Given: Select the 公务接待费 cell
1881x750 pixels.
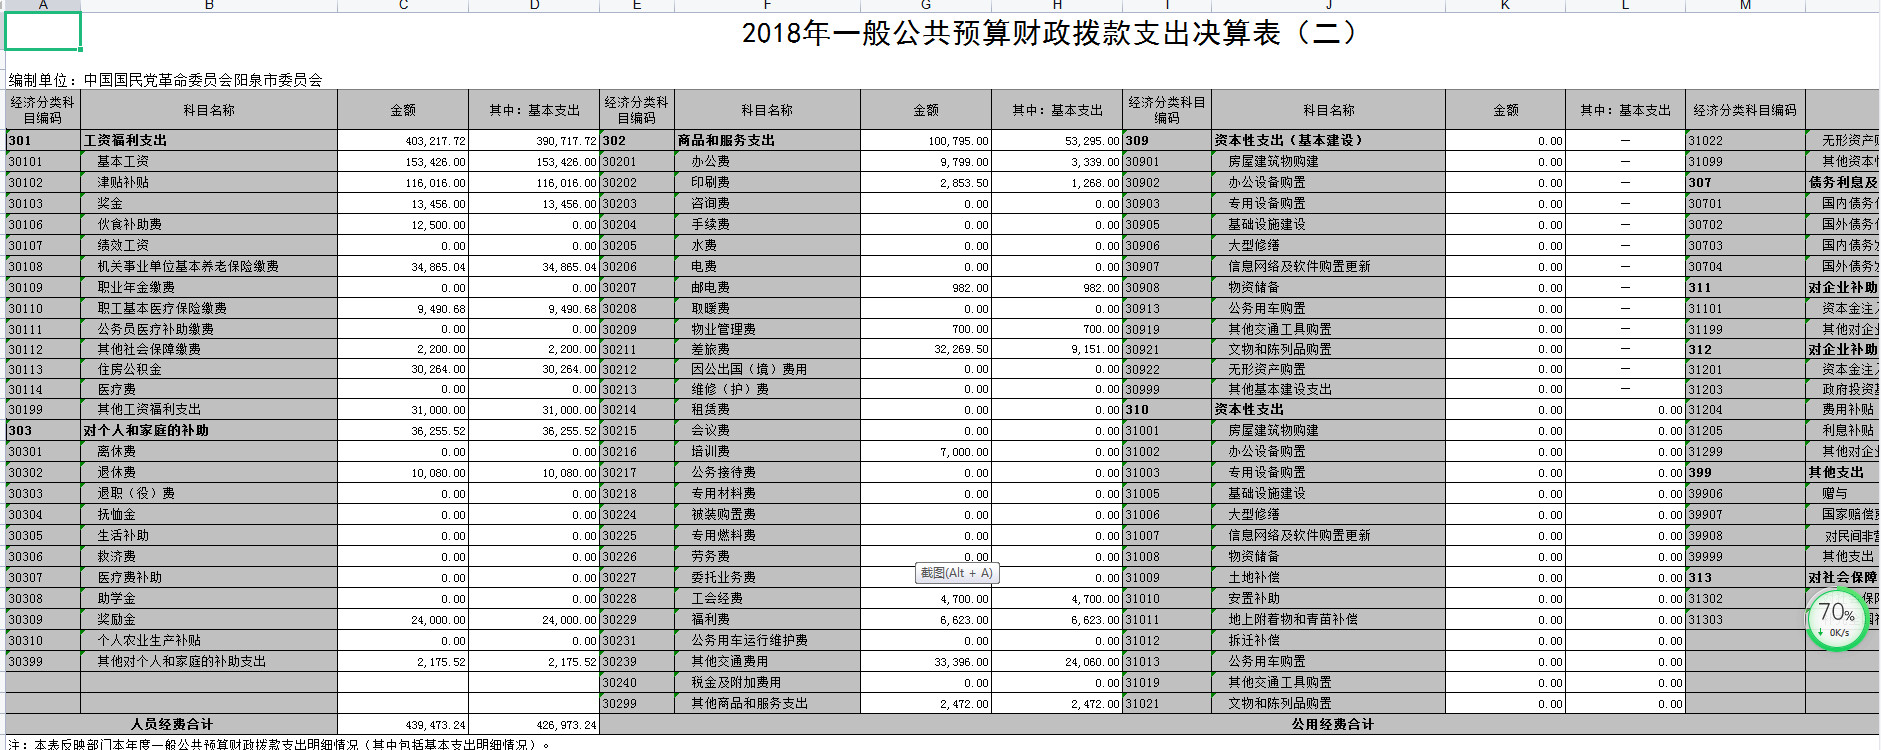Looking at the screenshot, I should [767, 473].
